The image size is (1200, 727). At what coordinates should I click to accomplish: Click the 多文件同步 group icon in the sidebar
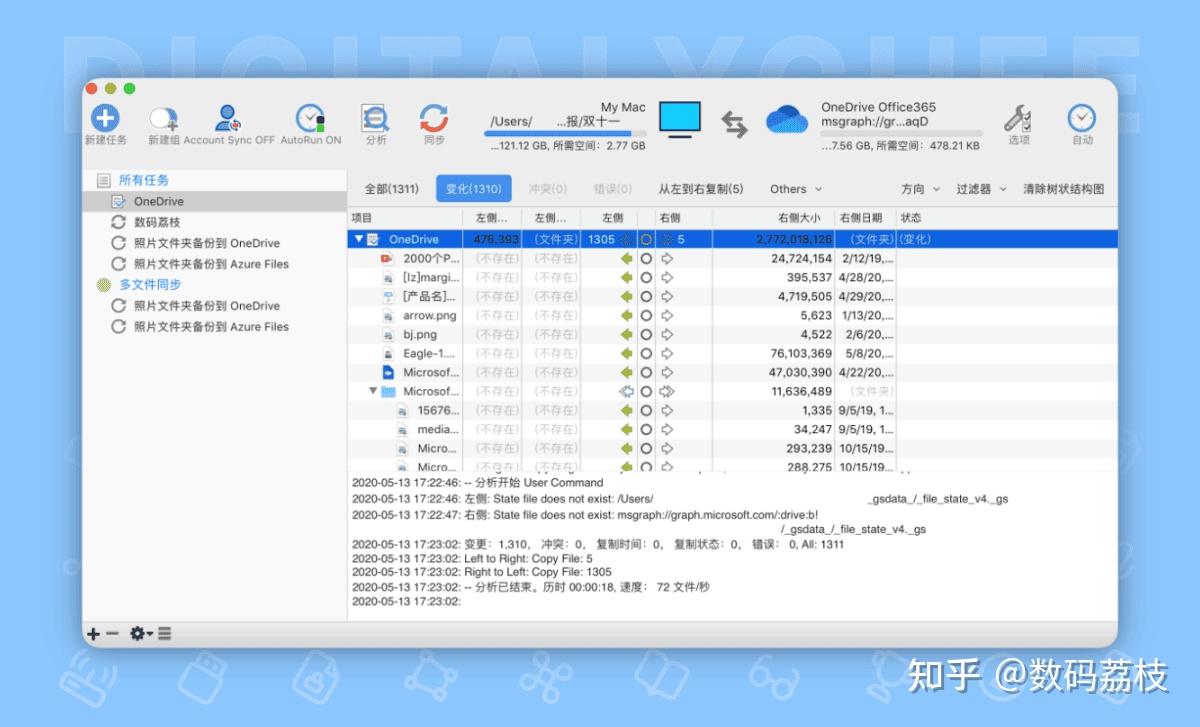(x=103, y=285)
